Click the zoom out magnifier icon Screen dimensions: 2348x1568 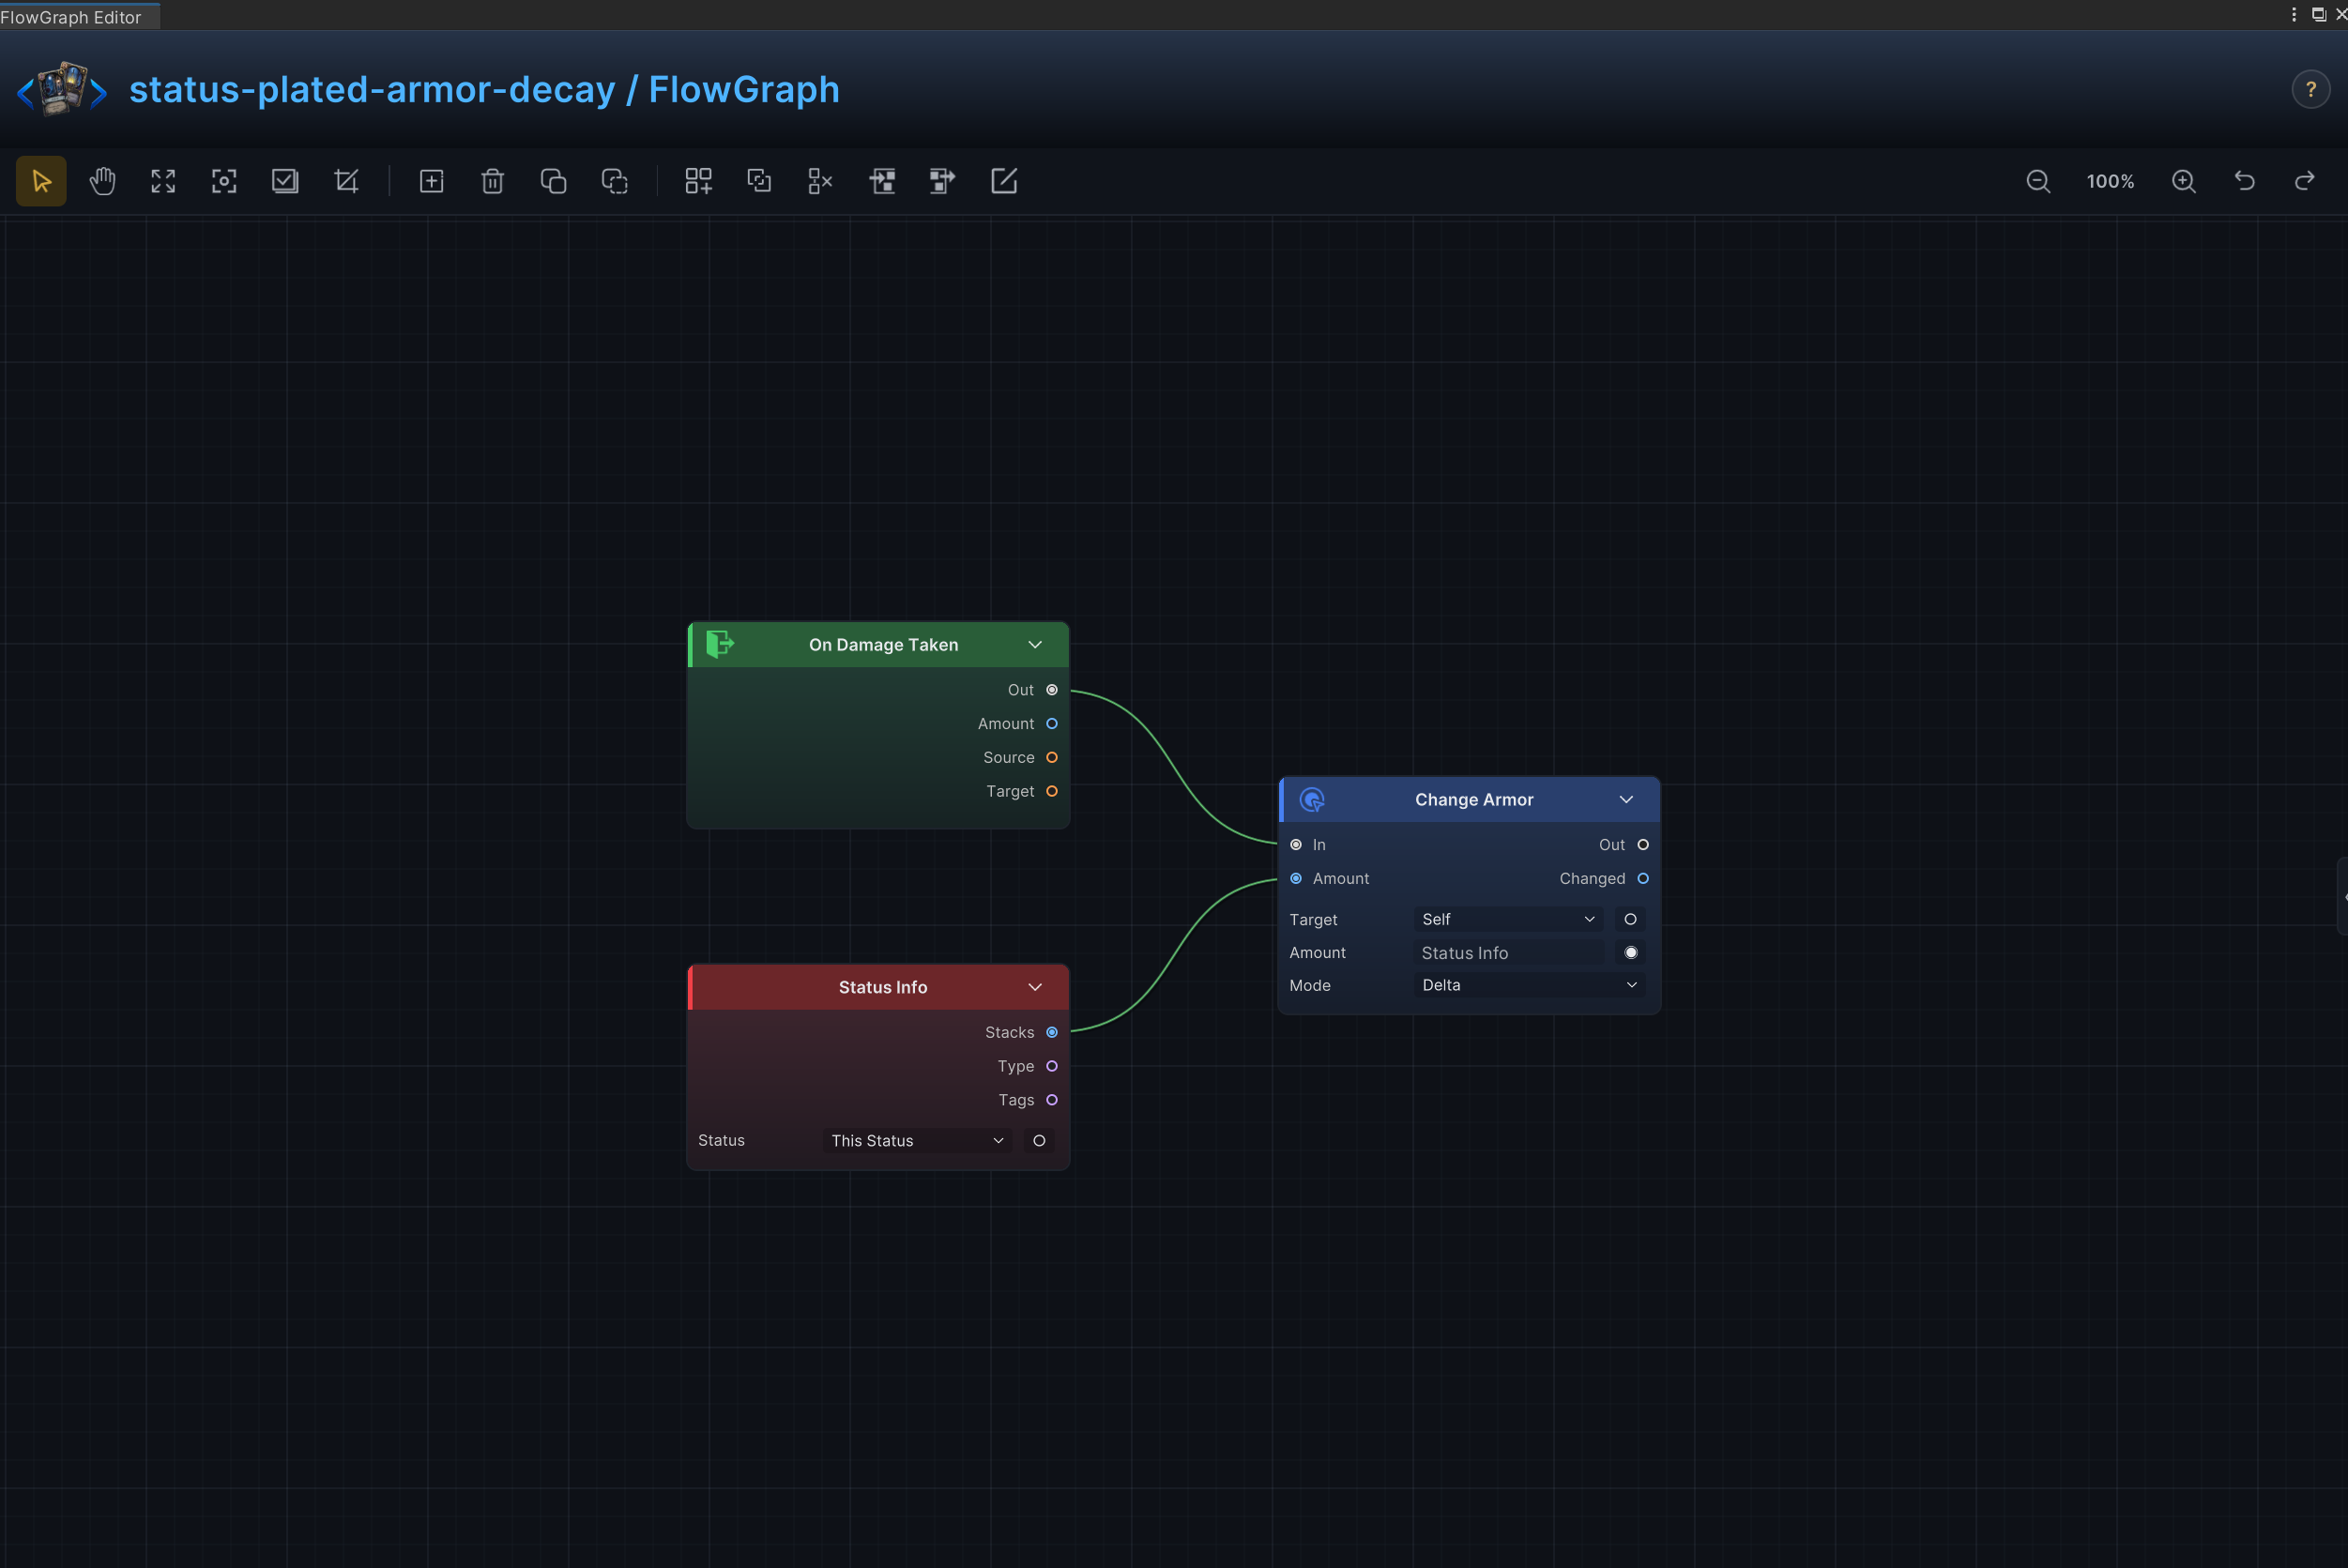(x=2038, y=181)
